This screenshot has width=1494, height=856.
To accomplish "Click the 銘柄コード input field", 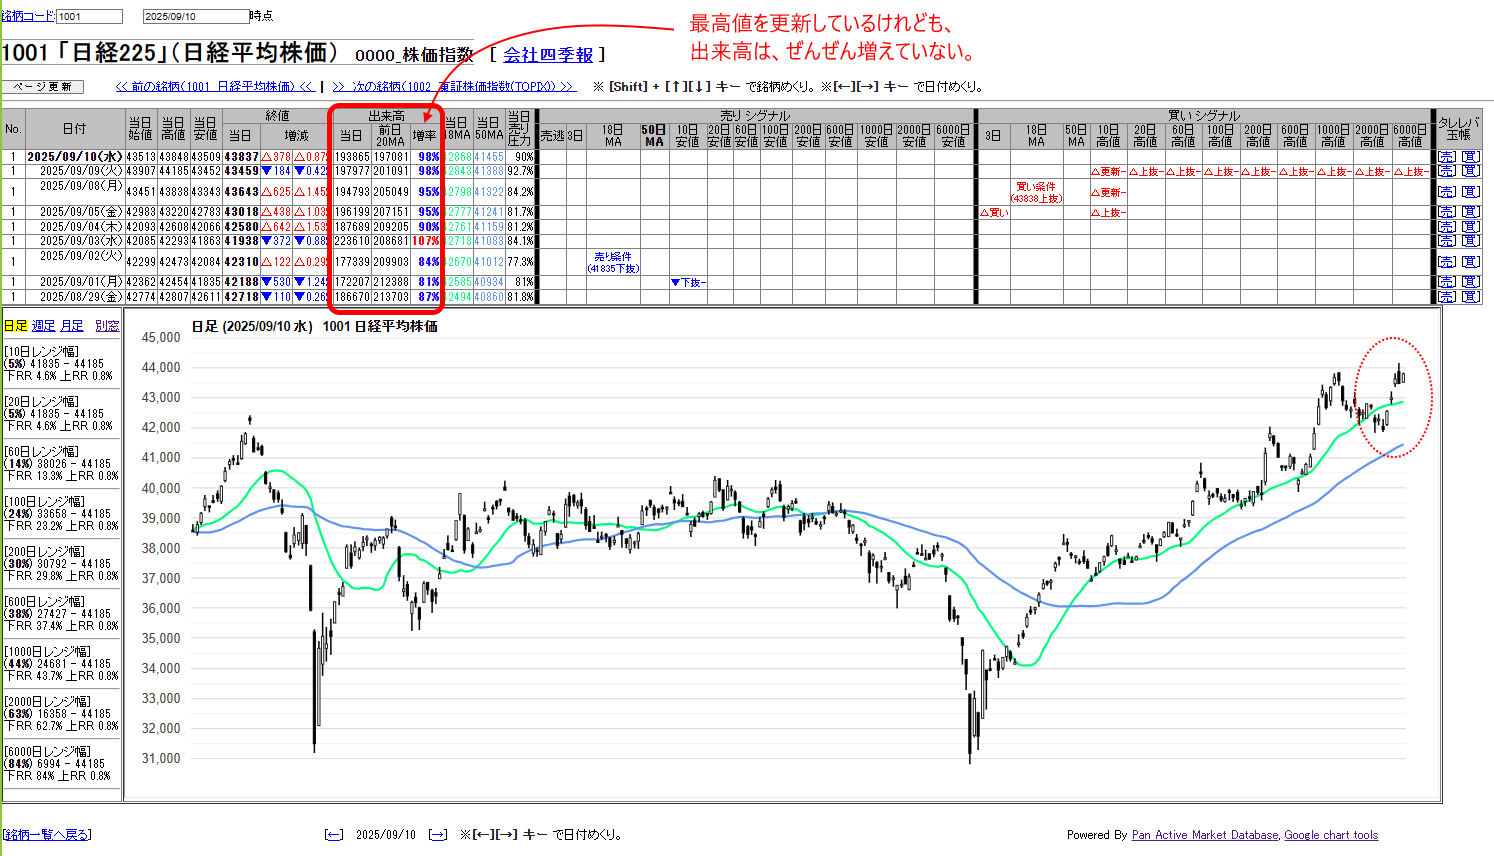I will coord(89,17).
